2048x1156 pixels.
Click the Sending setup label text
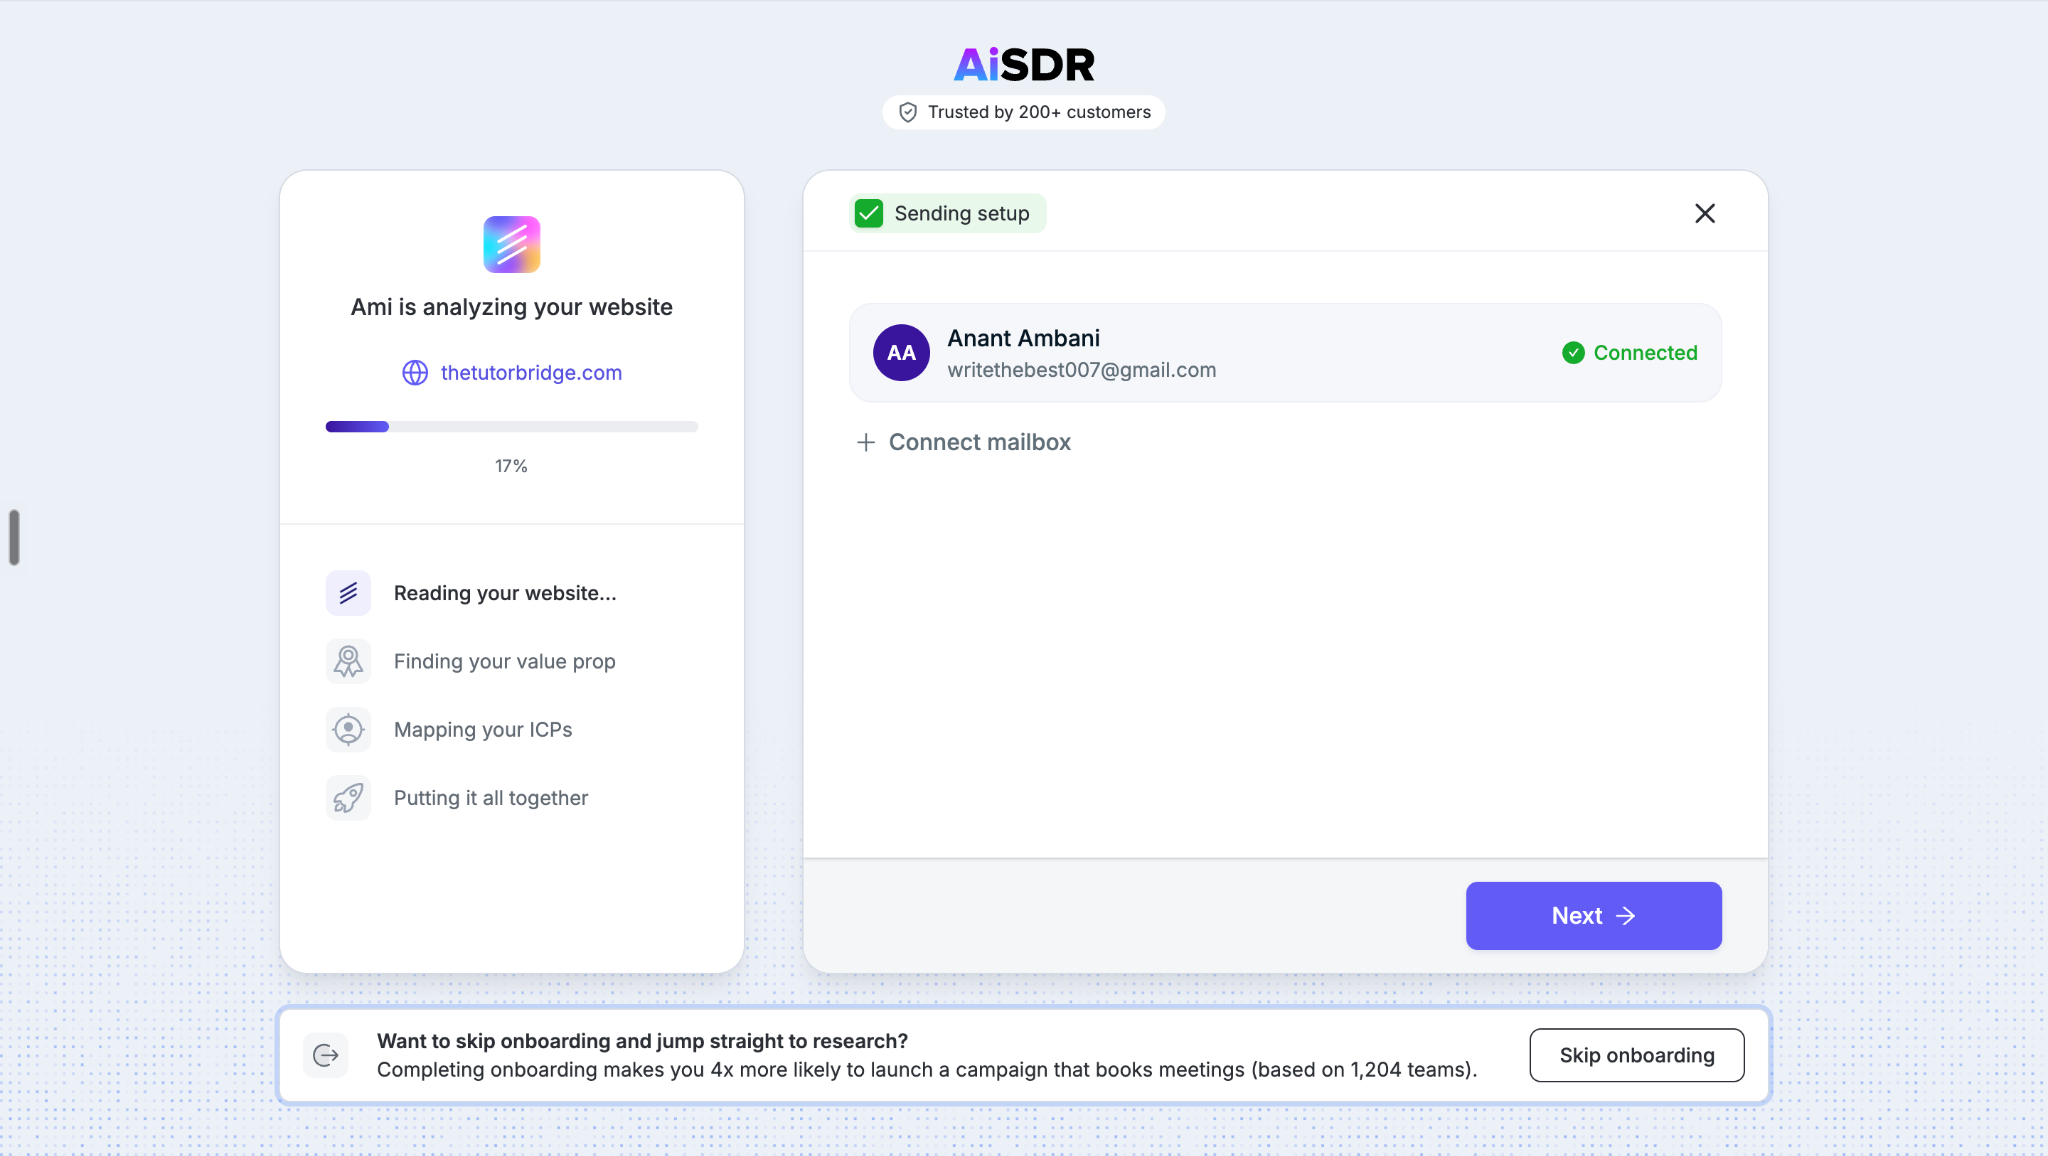(x=961, y=213)
